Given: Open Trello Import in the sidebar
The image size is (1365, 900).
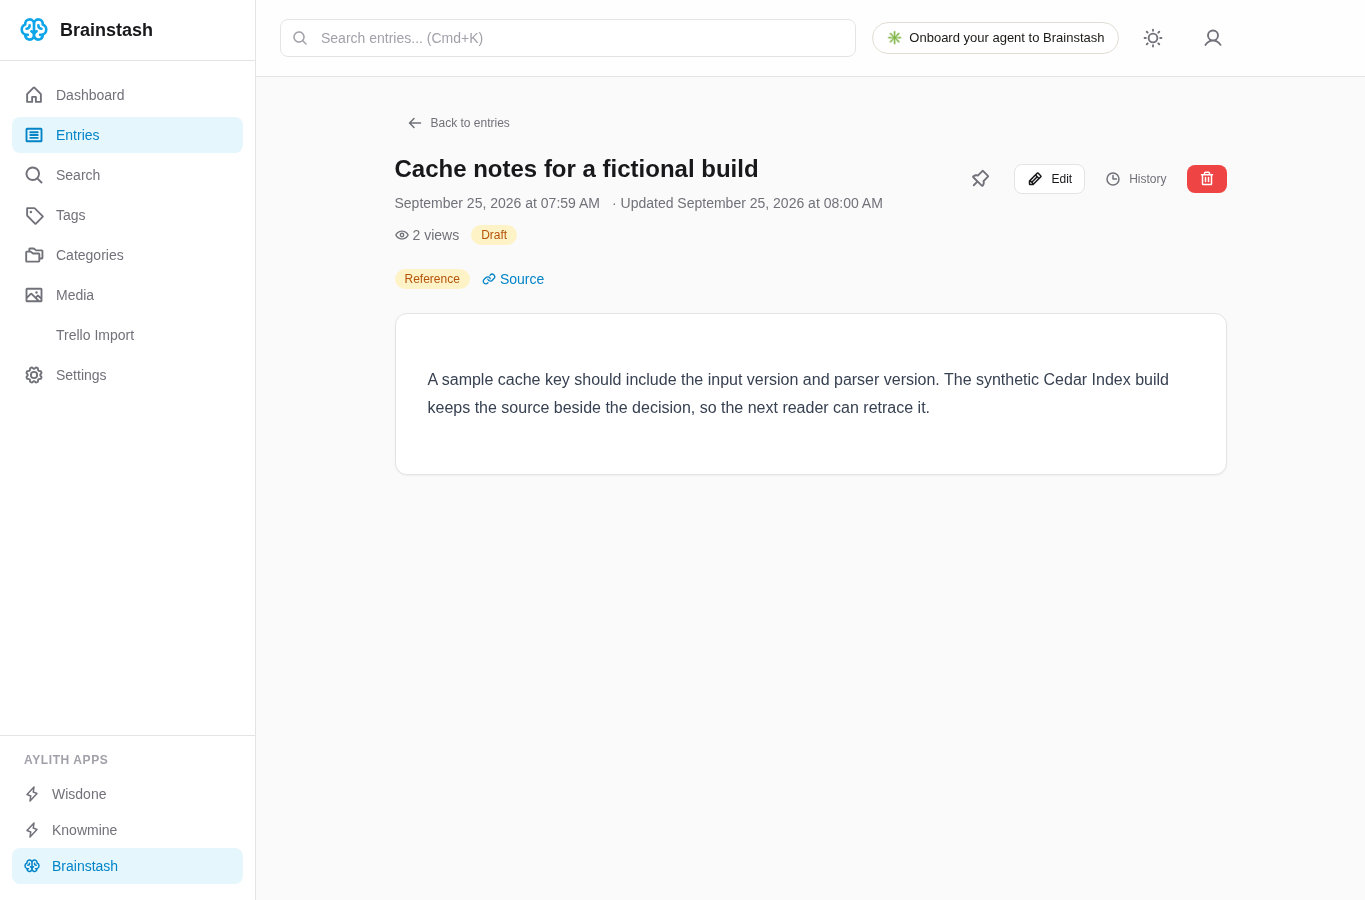Looking at the screenshot, I should pyautogui.click(x=127, y=335).
